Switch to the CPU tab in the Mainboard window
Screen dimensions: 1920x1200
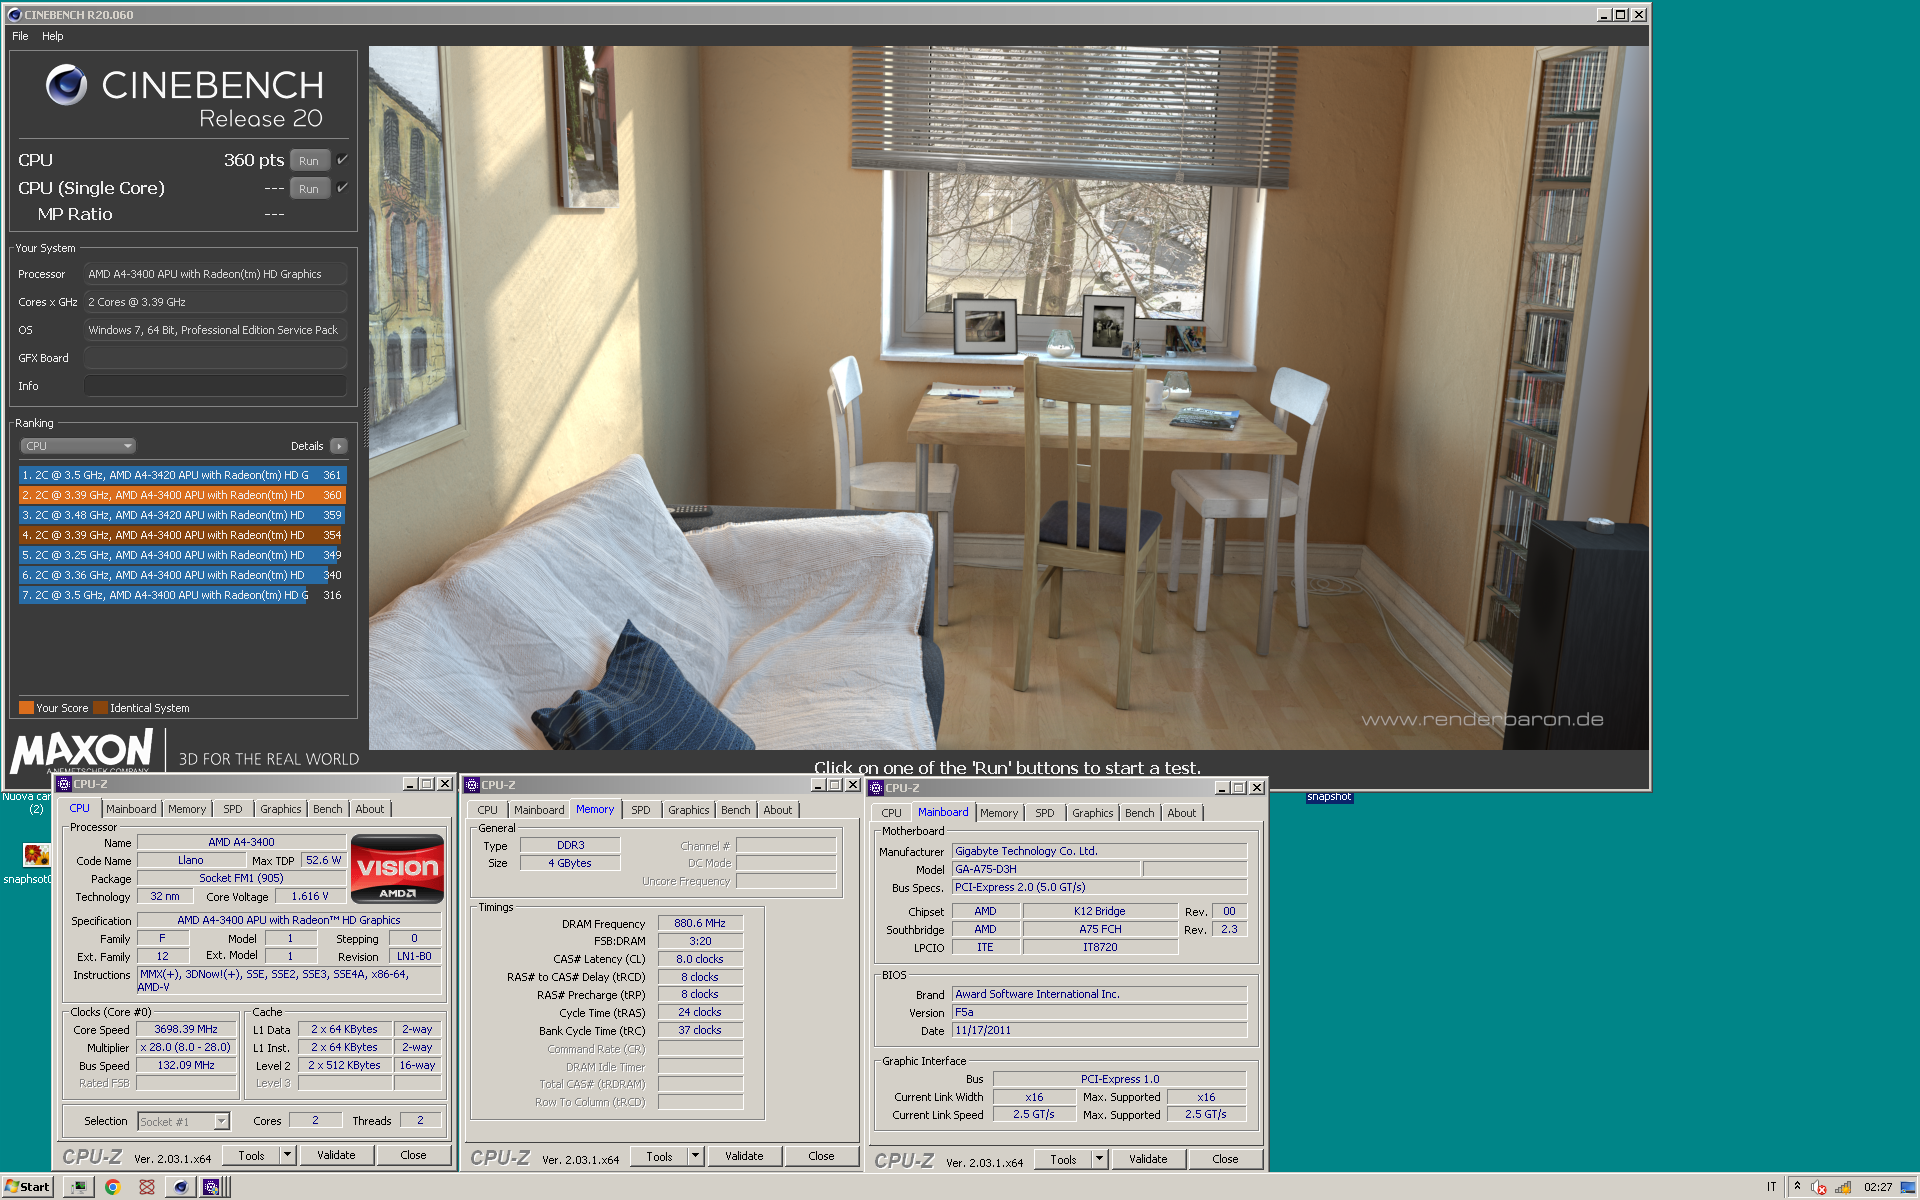coord(891,813)
